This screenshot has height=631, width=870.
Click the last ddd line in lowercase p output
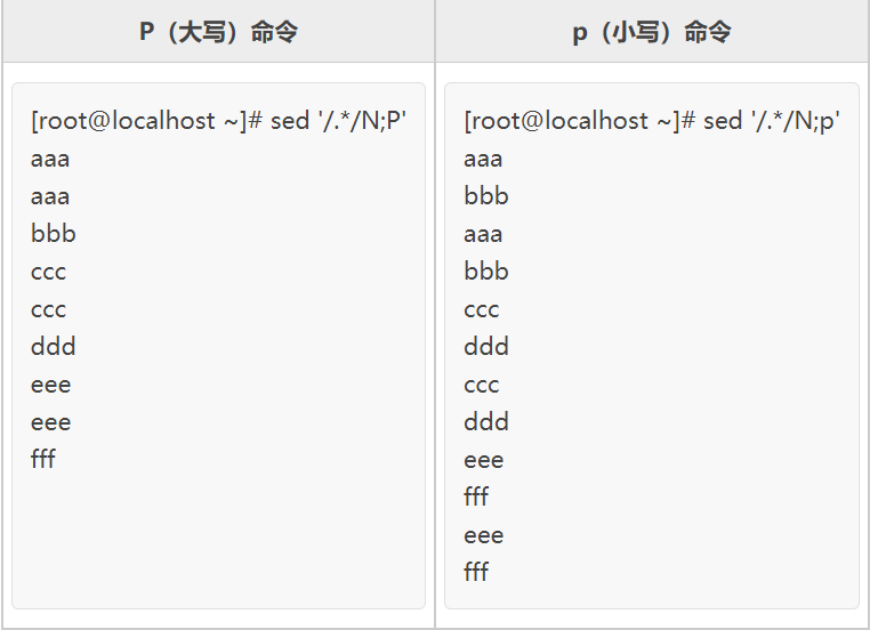[486, 422]
